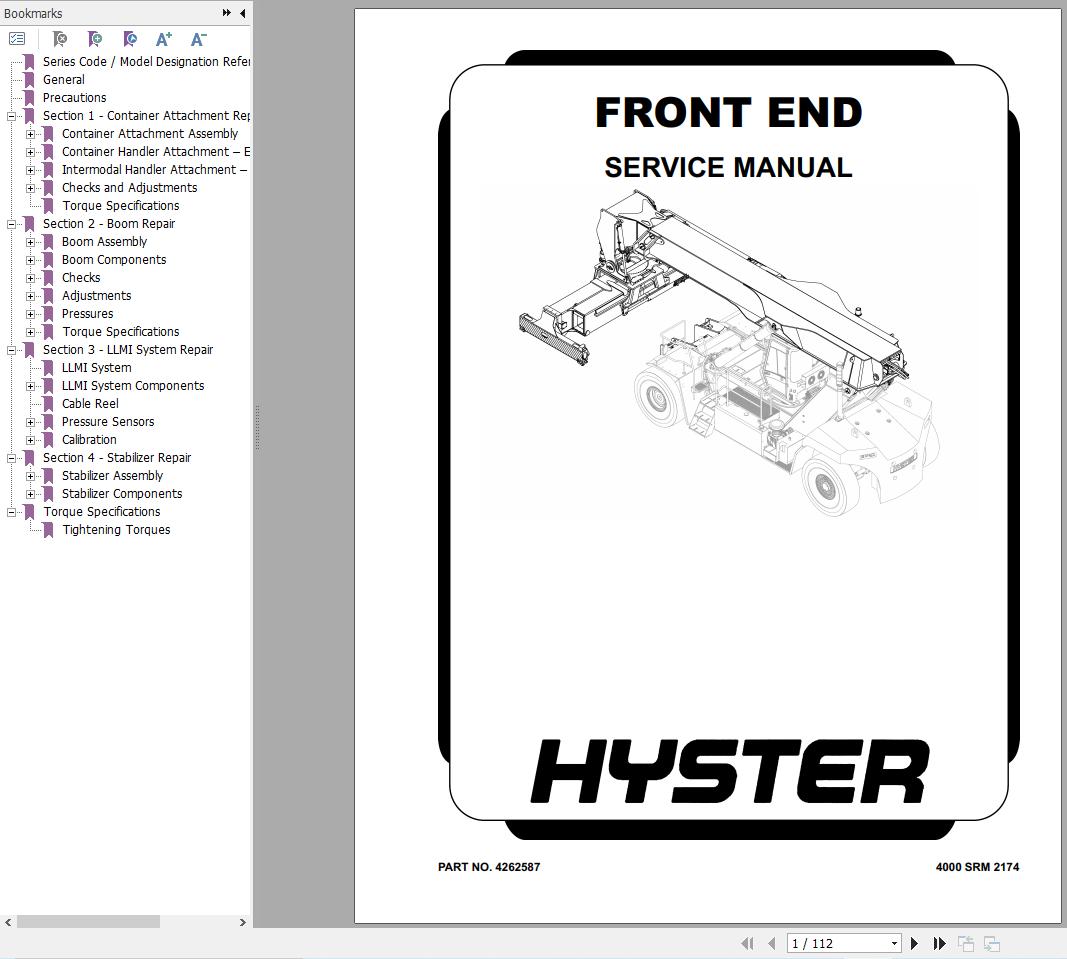Collapse Section 1 - Container Attachment tree node
The image size is (1067, 959).
[x=11, y=116]
